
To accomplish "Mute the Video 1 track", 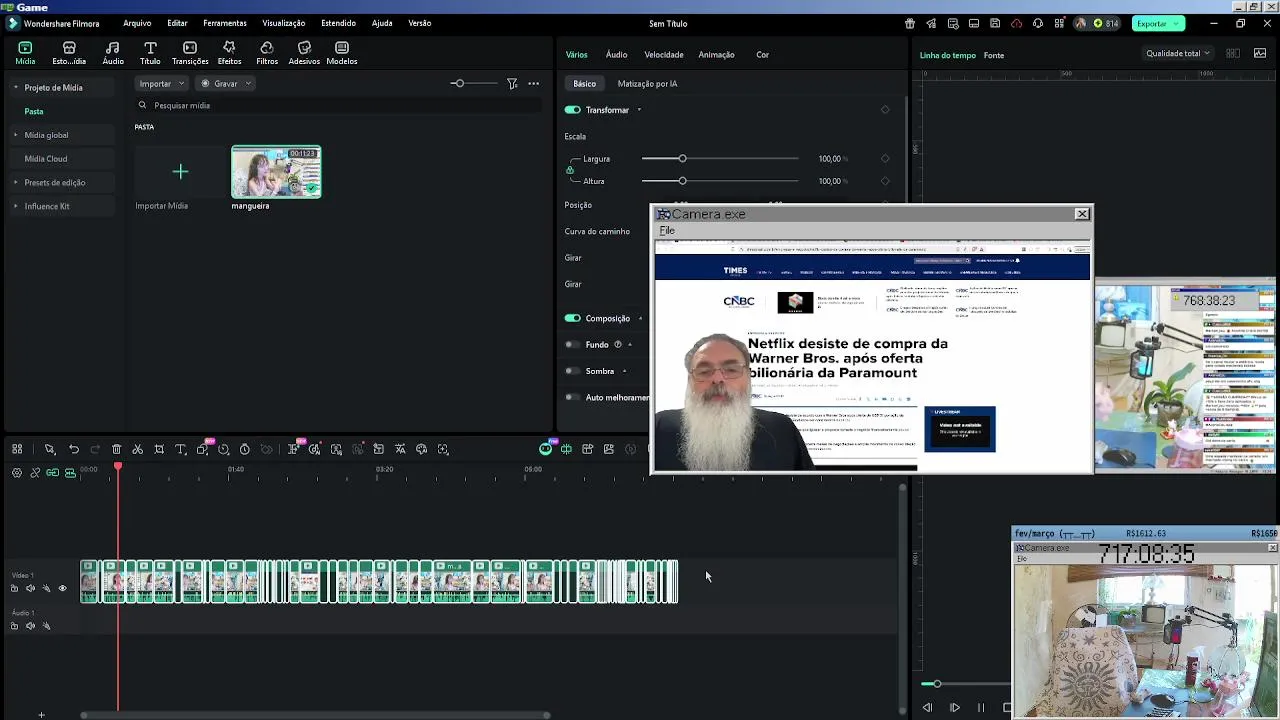I will point(30,589).
